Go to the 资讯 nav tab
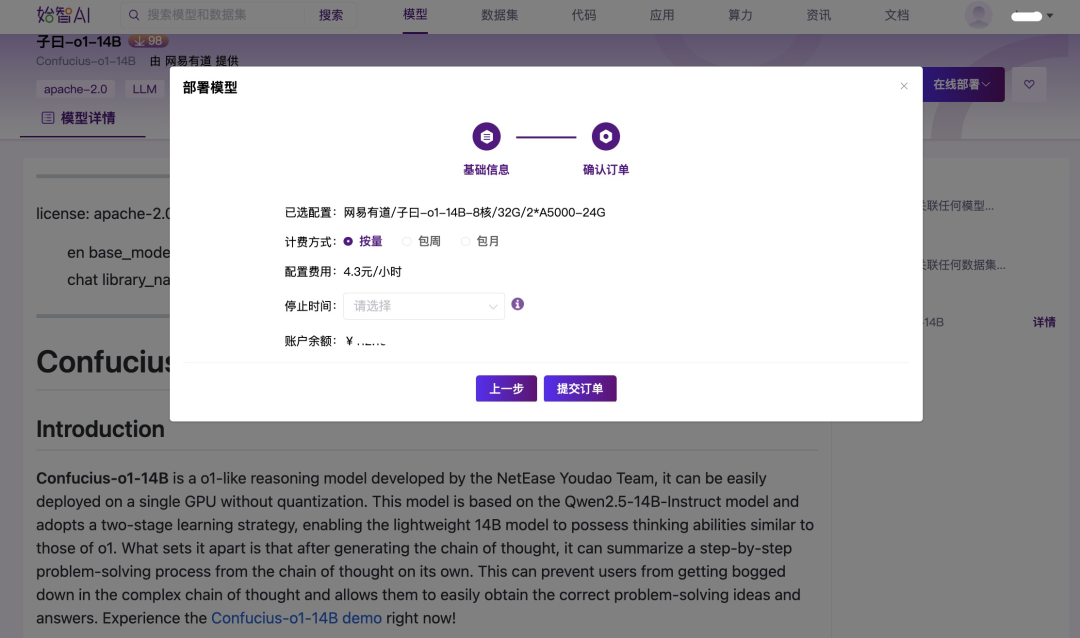1080x638 pixels. (x=819, y=15)
